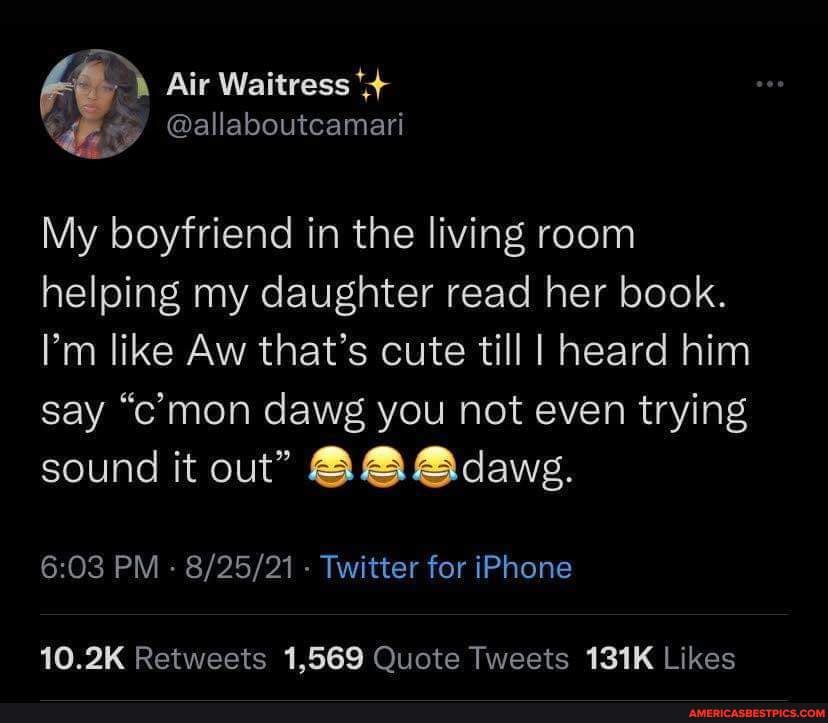
Task: Select the Likes label text
Action: click(x=699, y=659)
